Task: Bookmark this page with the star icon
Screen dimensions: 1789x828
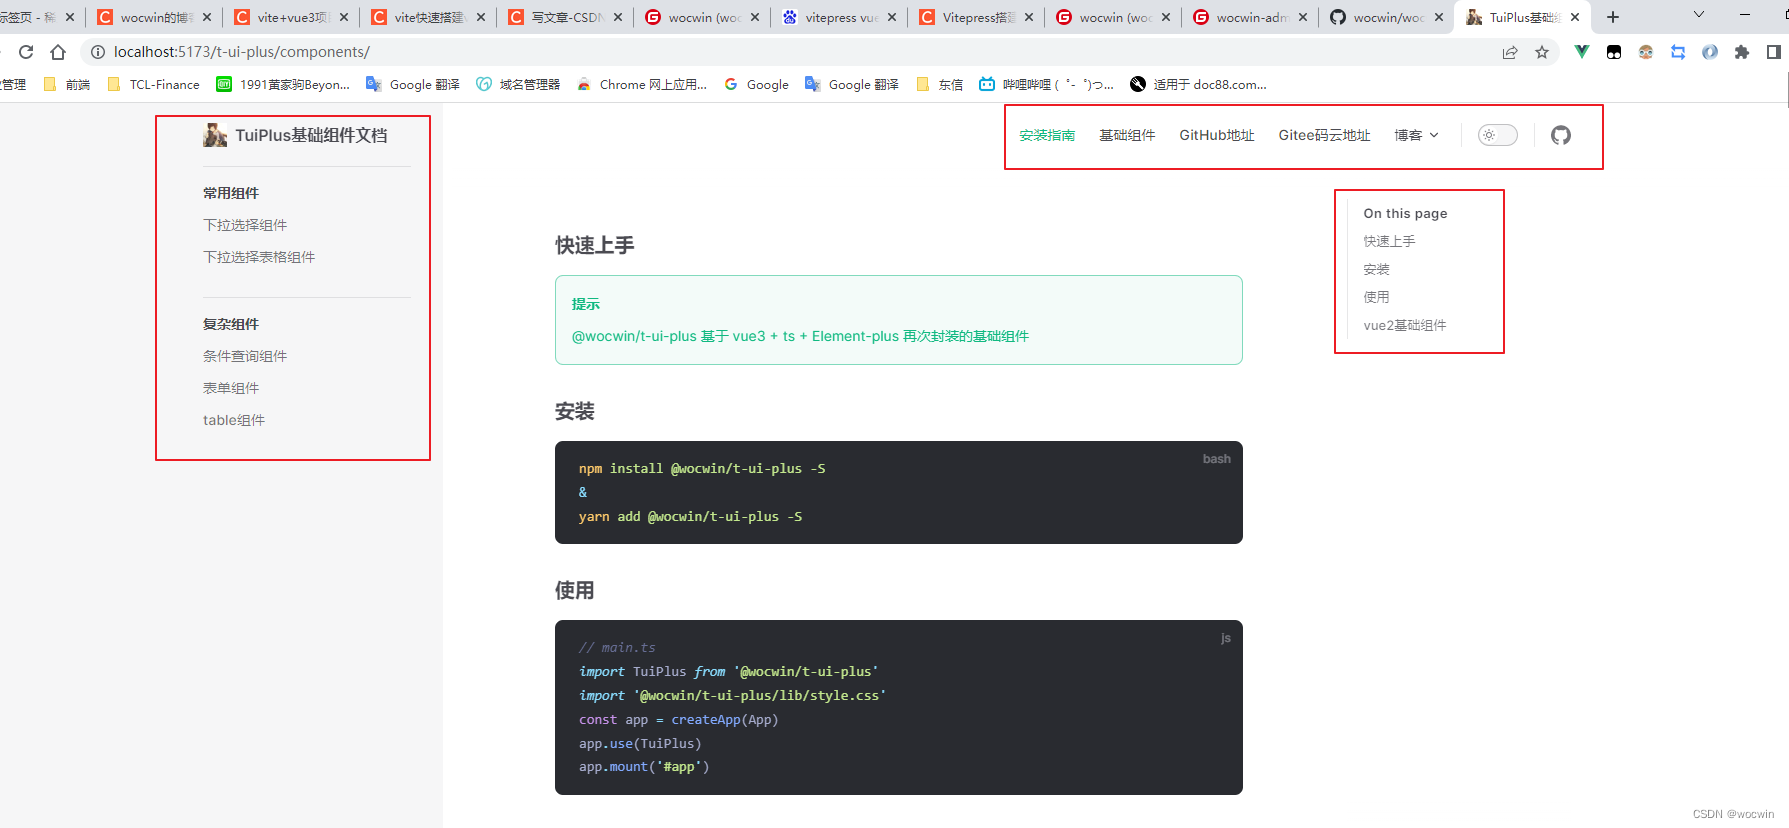Action: pyautogui.click(x=1542, y=52)
